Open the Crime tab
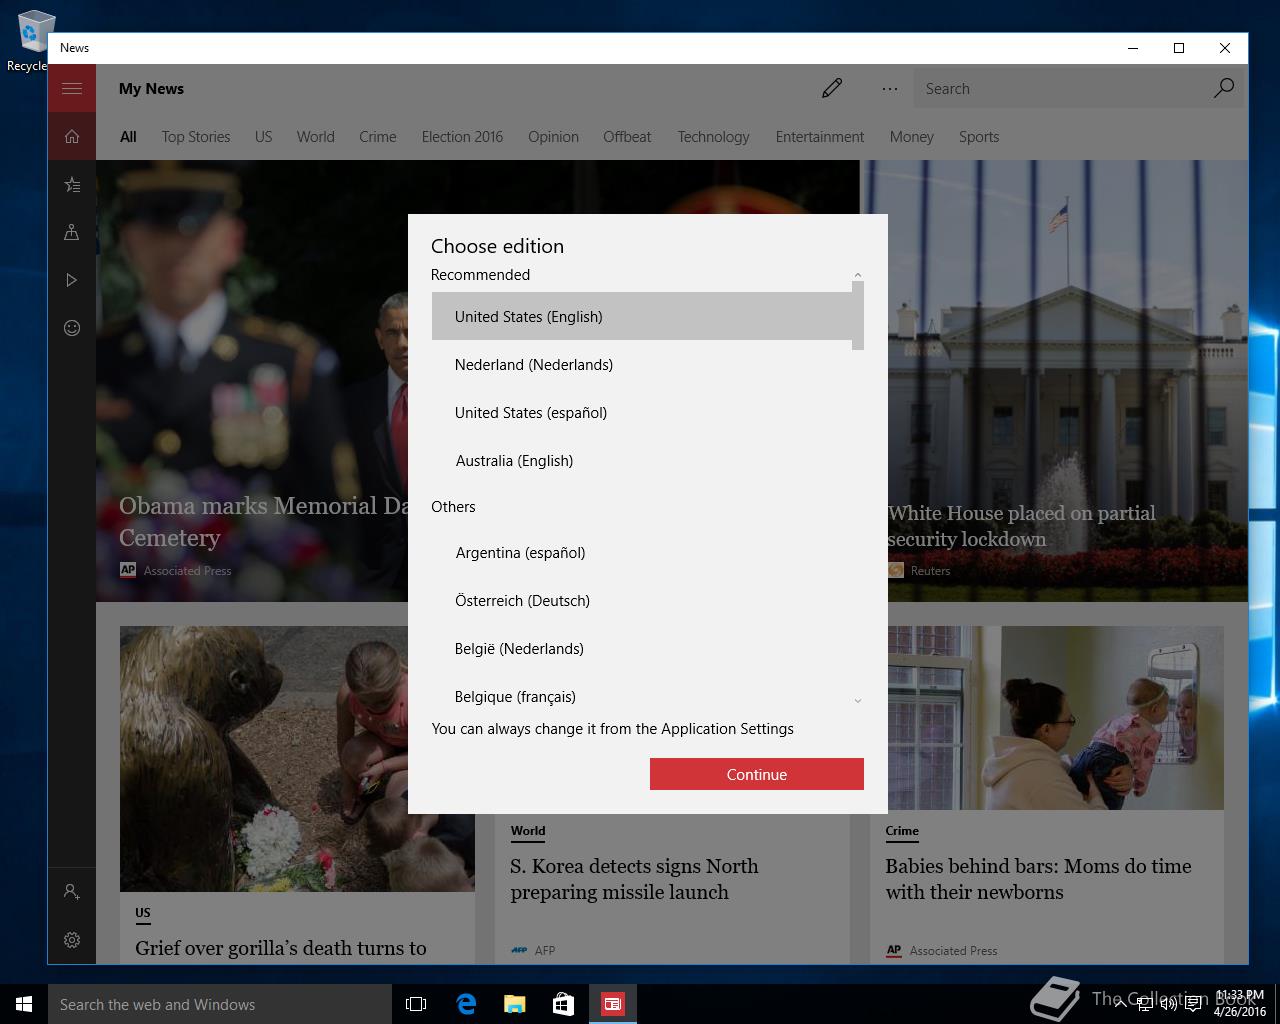The image size is (1280, 1024). (378, 137)
